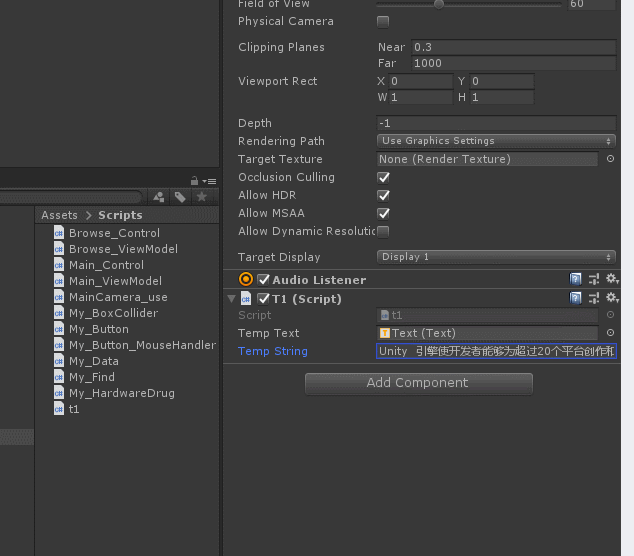Click the Scripts breadcrumb
The width and height of the screenshot is (634, 556).
pyautogui.click(x=120, y=215)
